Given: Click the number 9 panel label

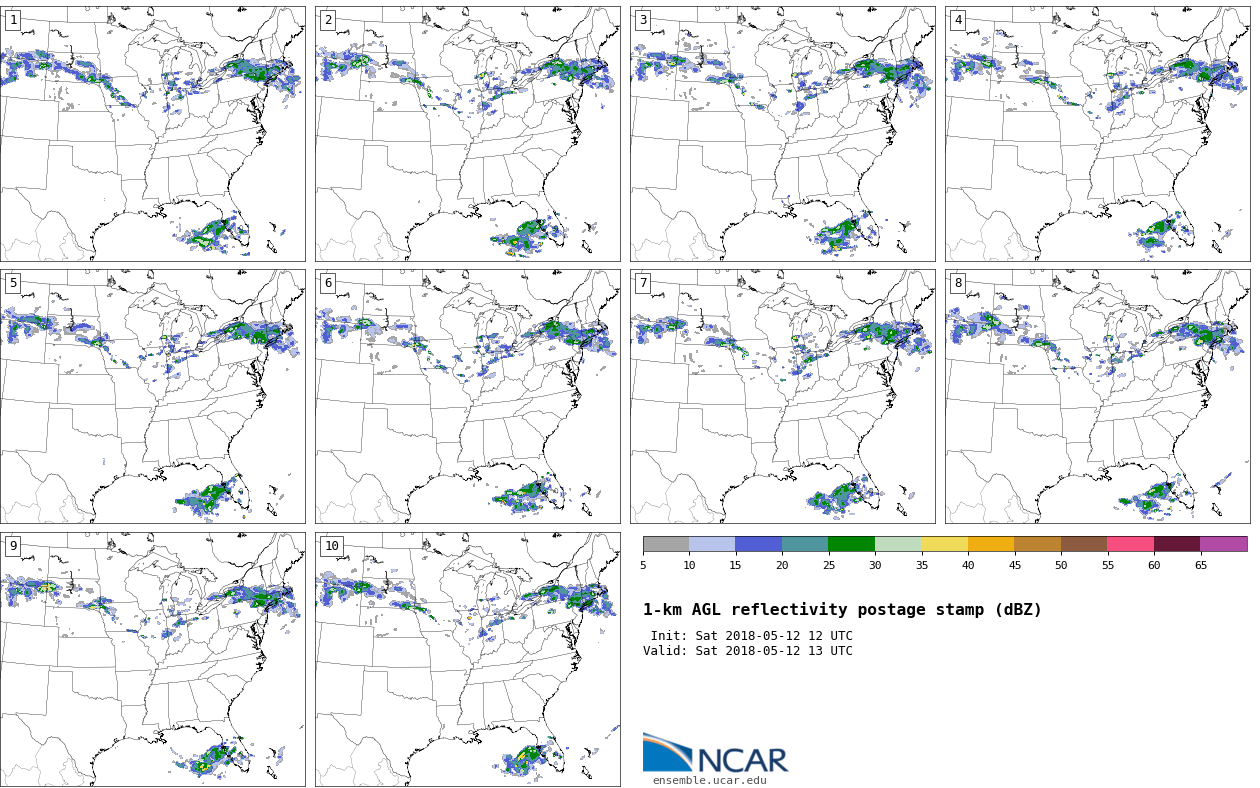Looking at the screenshot, I should (13, 546).
